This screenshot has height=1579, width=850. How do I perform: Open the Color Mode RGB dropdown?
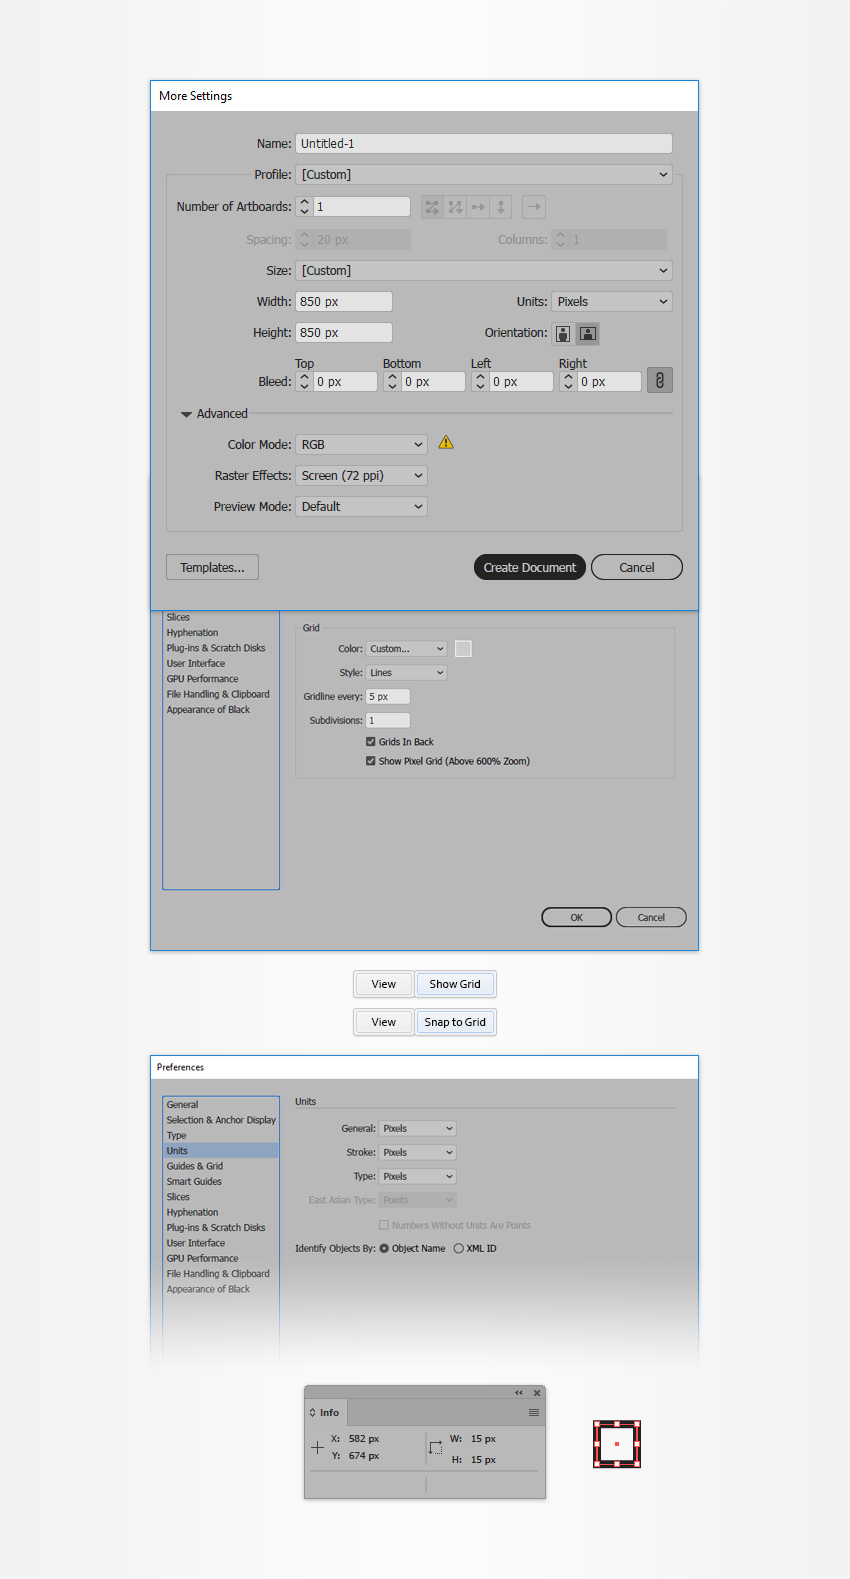[362, 445]
